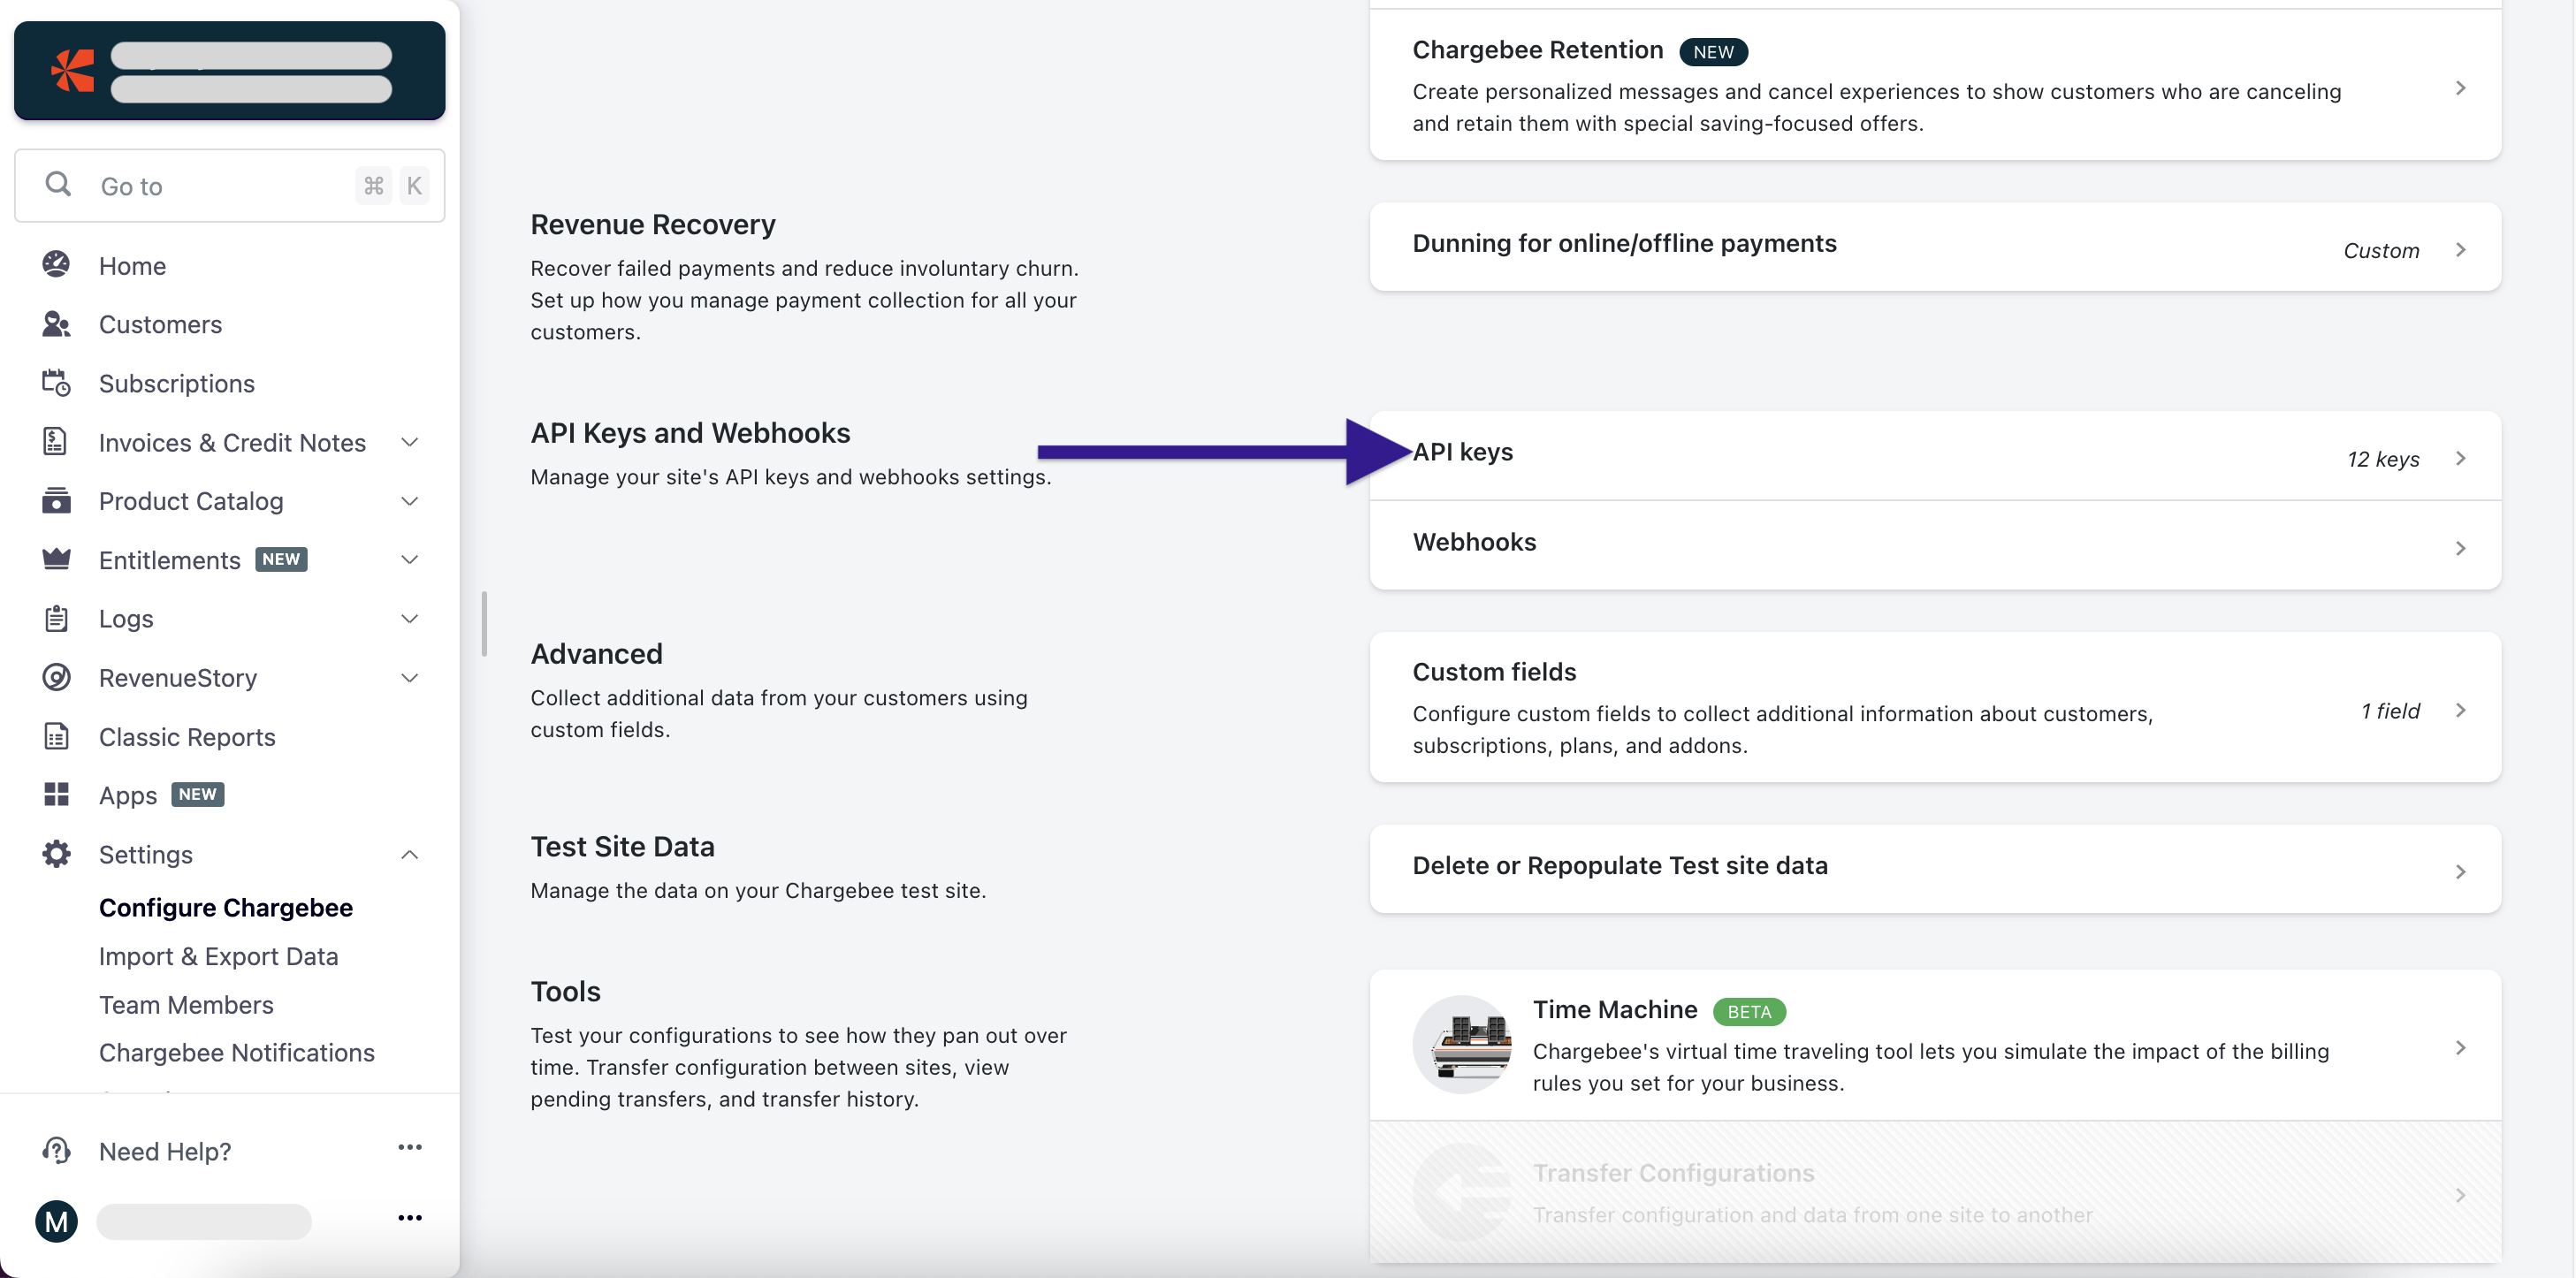Expand Invoices & Credit Notes chevron

pyautogui.click(x=409, y=442)
